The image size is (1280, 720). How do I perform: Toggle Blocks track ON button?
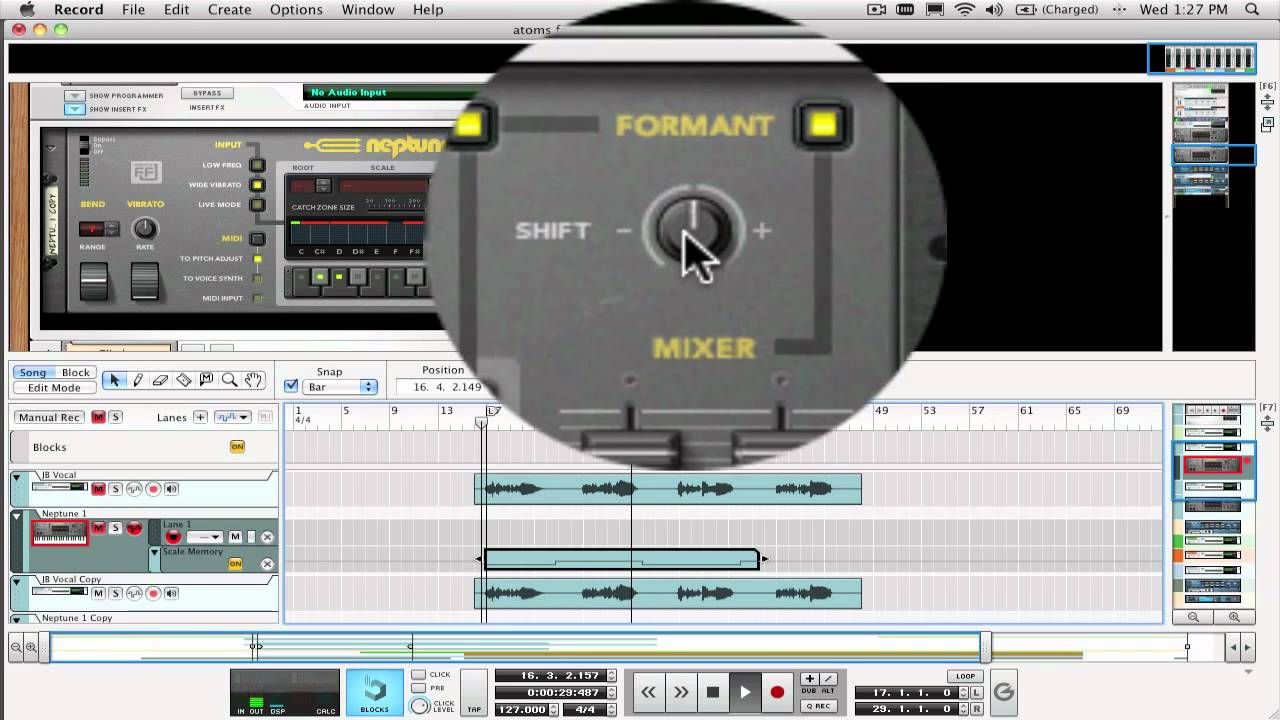coord(237,447)
